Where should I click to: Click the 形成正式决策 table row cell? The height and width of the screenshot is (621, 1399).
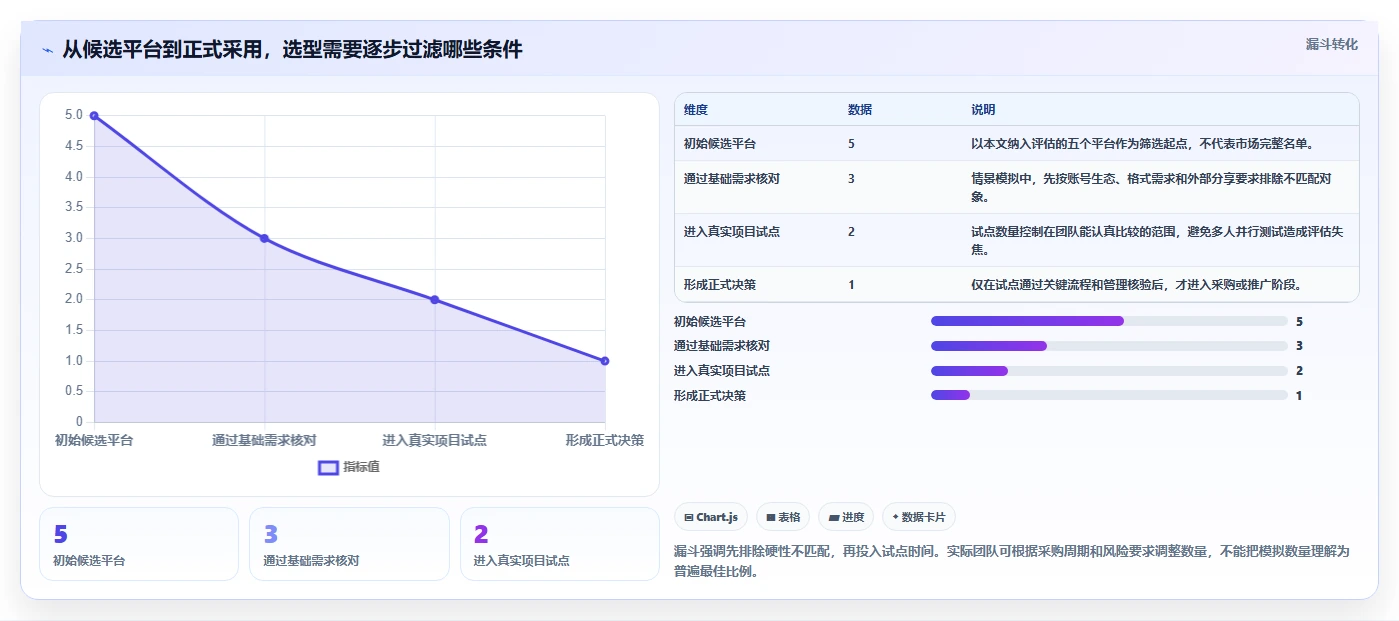click(720, 285)
